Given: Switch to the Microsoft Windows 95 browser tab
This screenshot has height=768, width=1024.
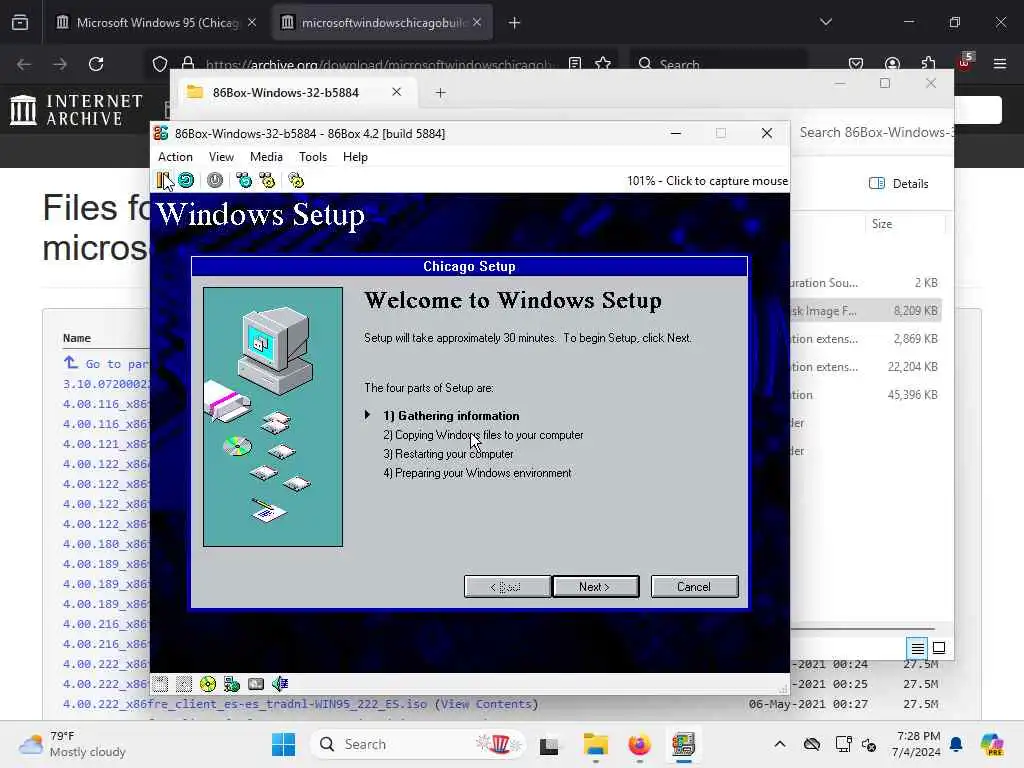Looking at the screenshot, I should pyautogui.click(x=157, y=23).
